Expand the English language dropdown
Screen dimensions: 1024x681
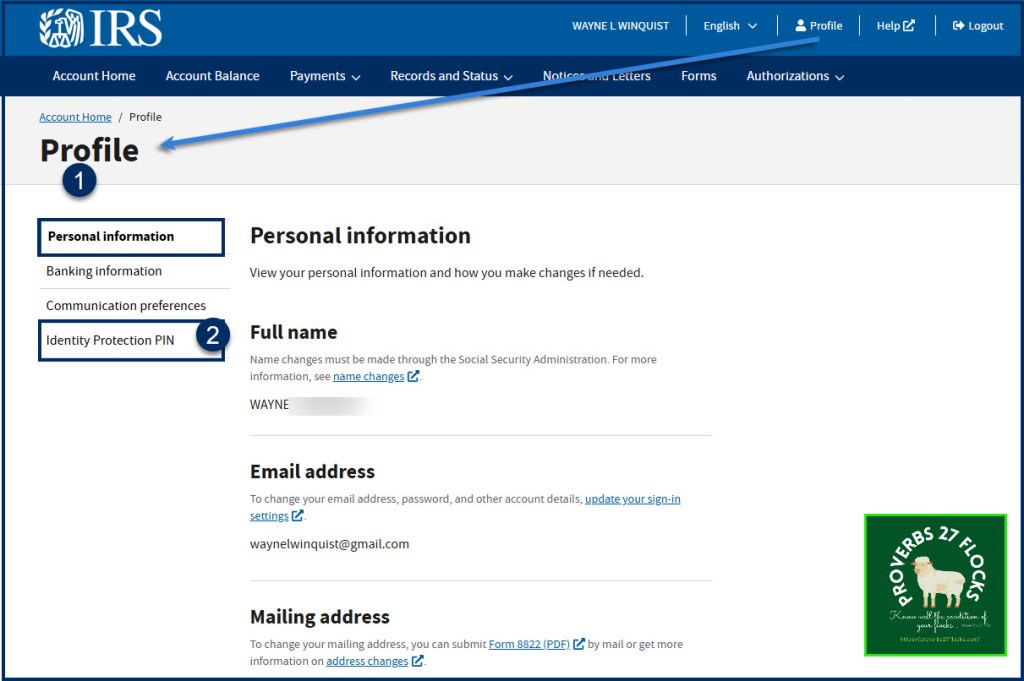tap(730, 26)
